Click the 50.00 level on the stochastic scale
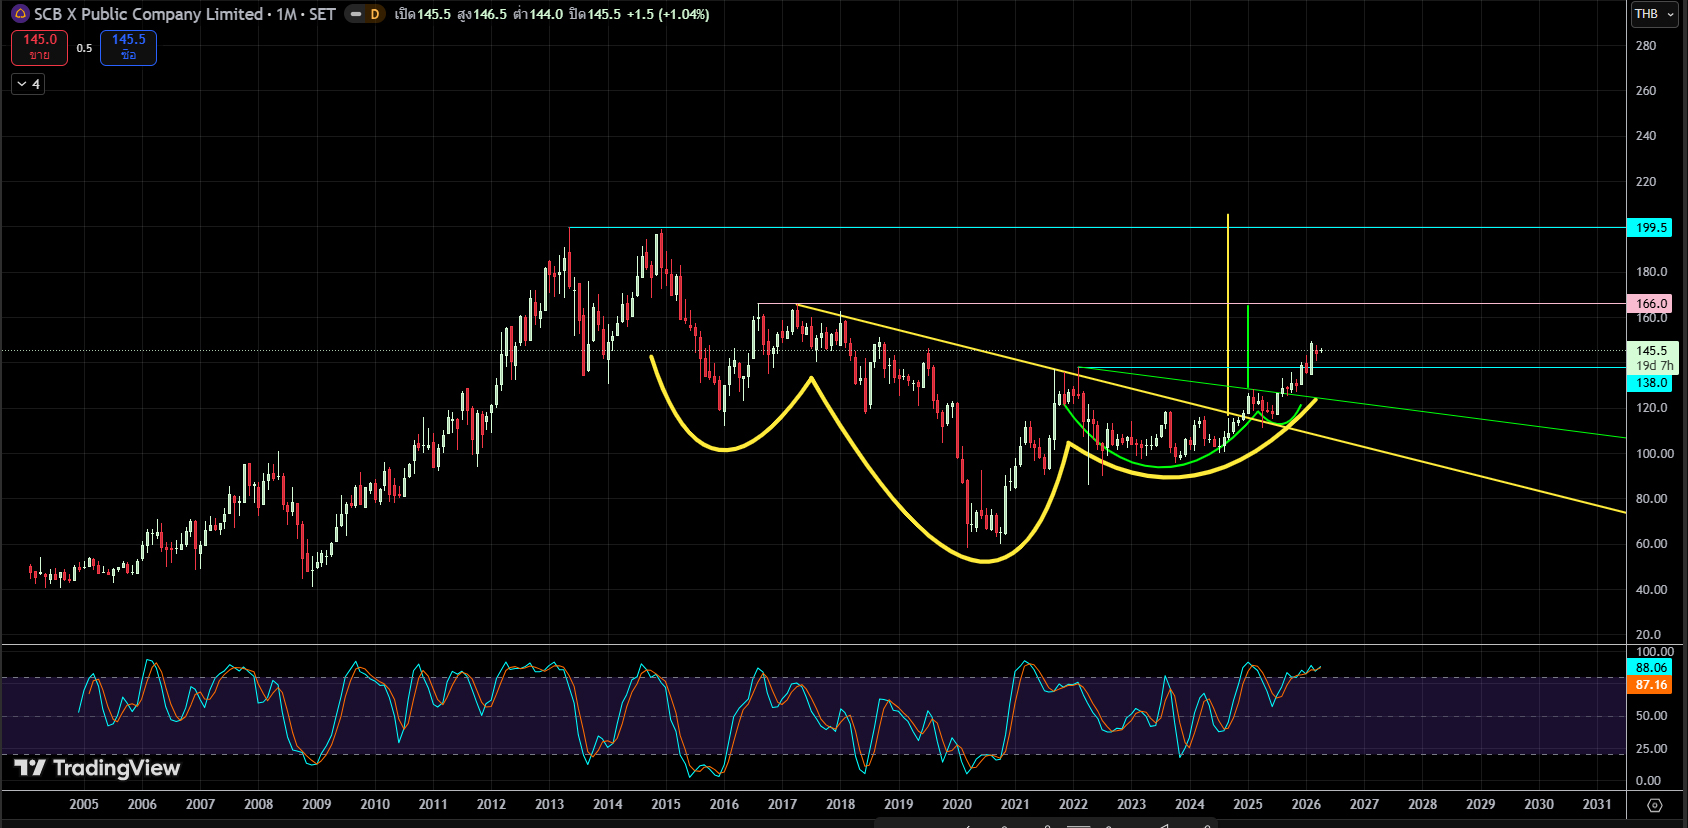The width and height of the screenshot is (1688, 828). point(1652,716)
